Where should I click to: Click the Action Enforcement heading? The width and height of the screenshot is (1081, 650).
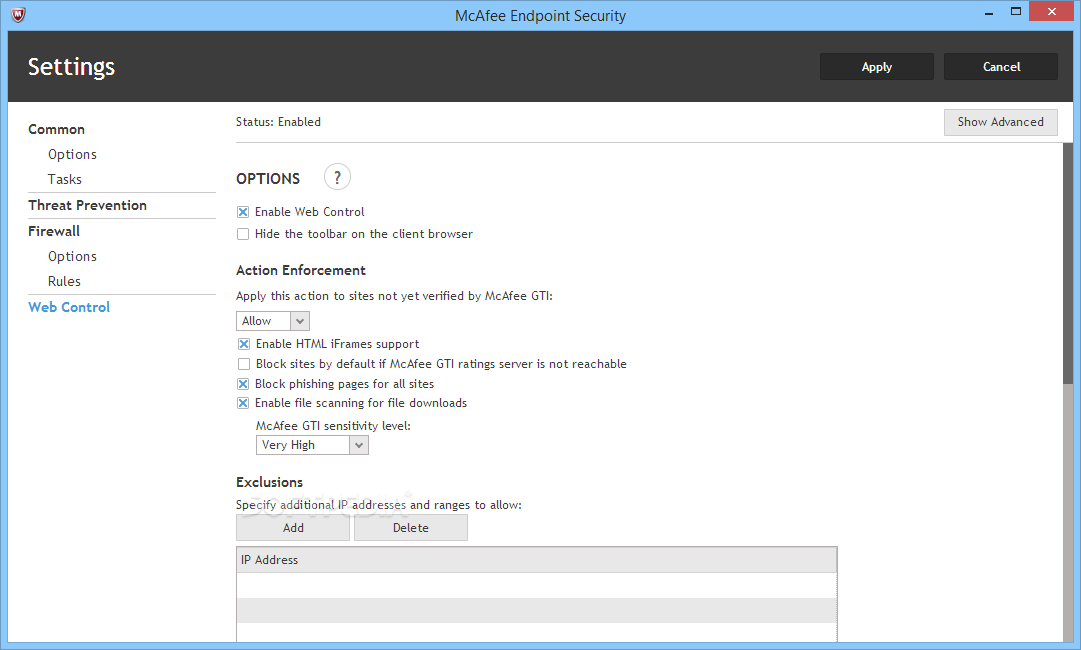pos(301,270)
